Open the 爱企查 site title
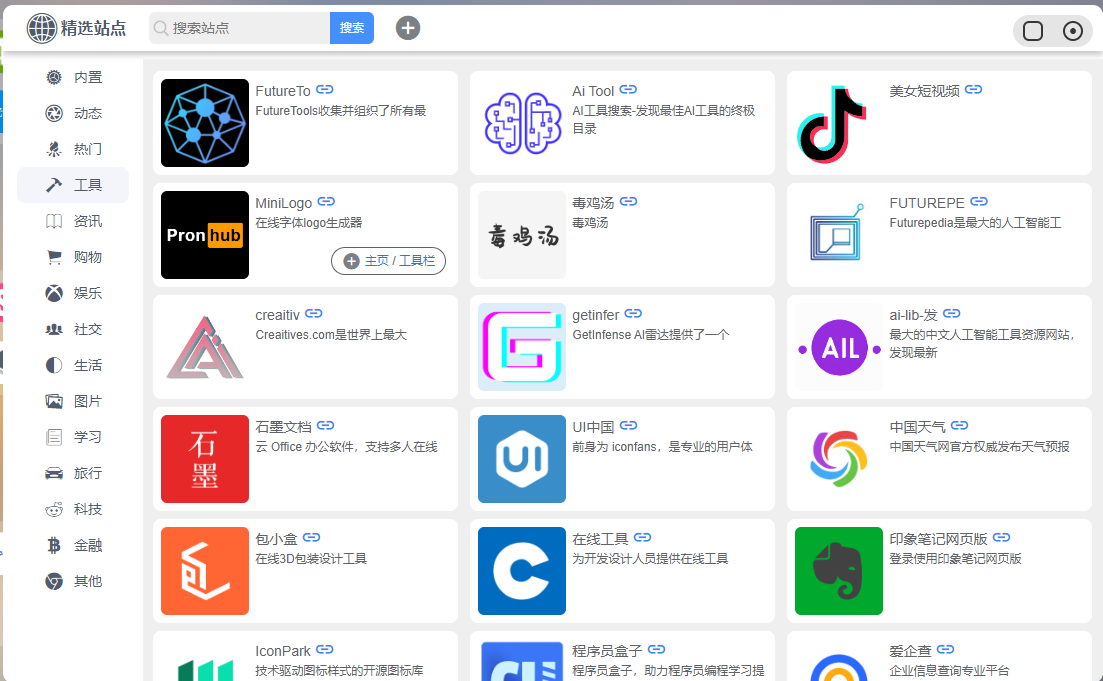Image resolution: width=1103 pixels, height=681 pixels. 910,651
